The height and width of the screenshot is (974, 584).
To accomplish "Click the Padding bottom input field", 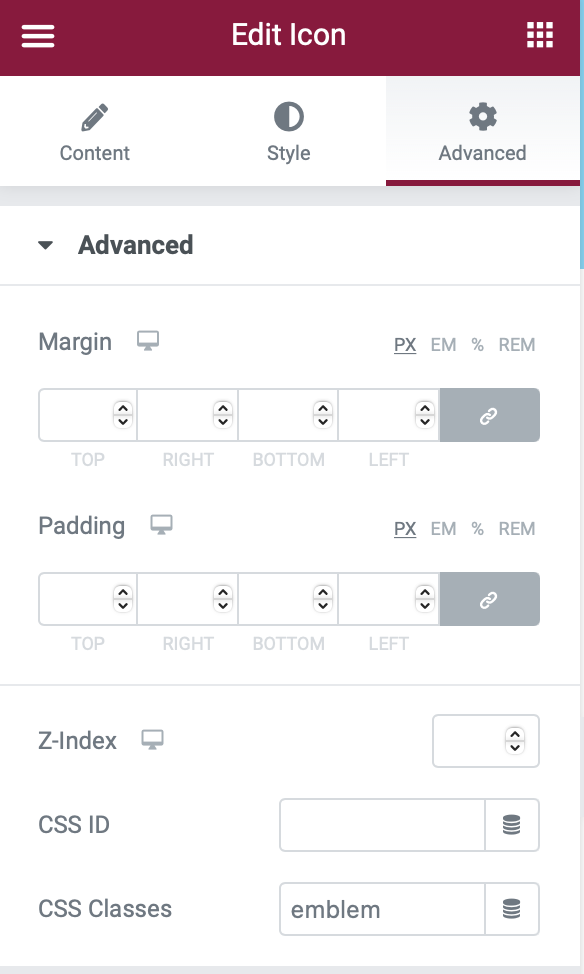I will [288, 599].
